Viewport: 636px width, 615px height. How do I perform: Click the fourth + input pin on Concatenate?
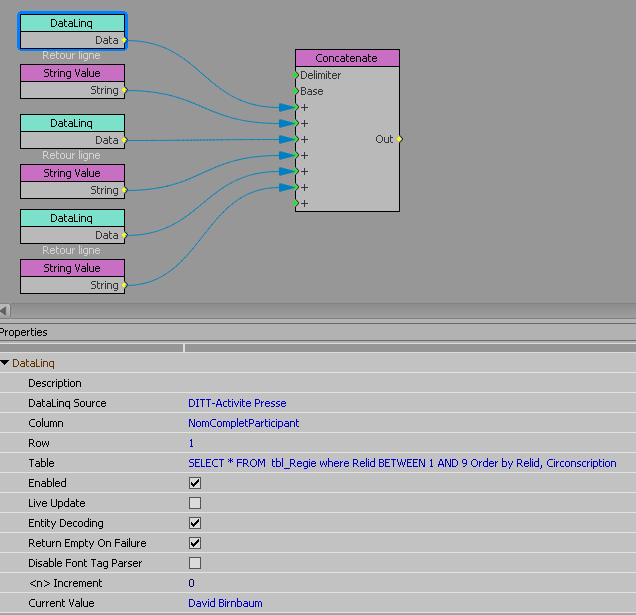pos(296,155)
